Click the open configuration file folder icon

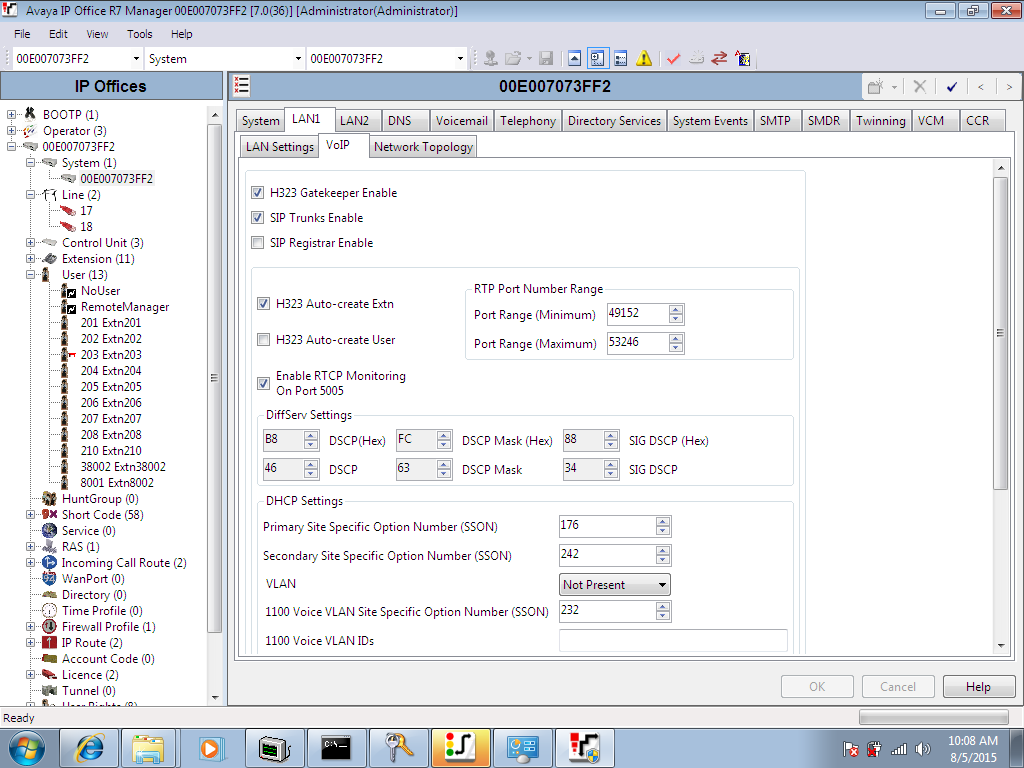point(513,59)
